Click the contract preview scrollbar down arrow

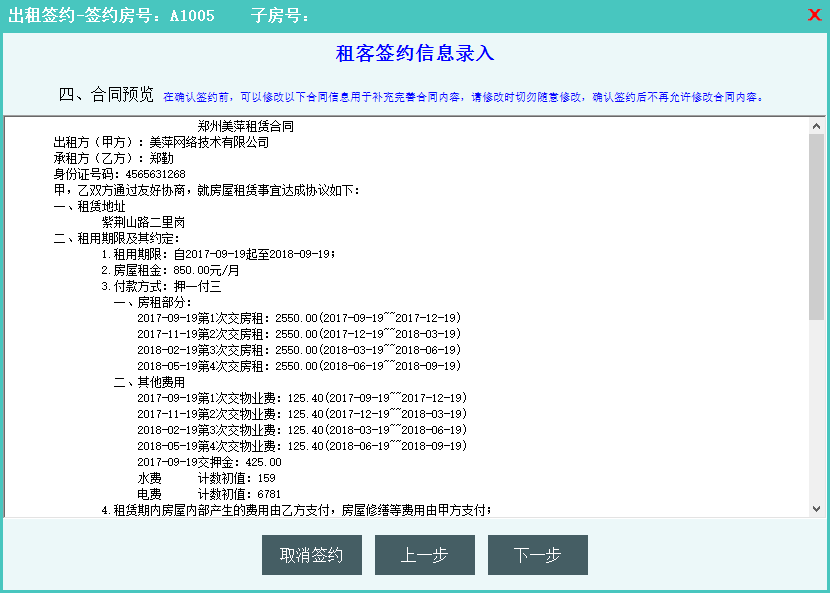pyautogui.click(x=816, y=508)
